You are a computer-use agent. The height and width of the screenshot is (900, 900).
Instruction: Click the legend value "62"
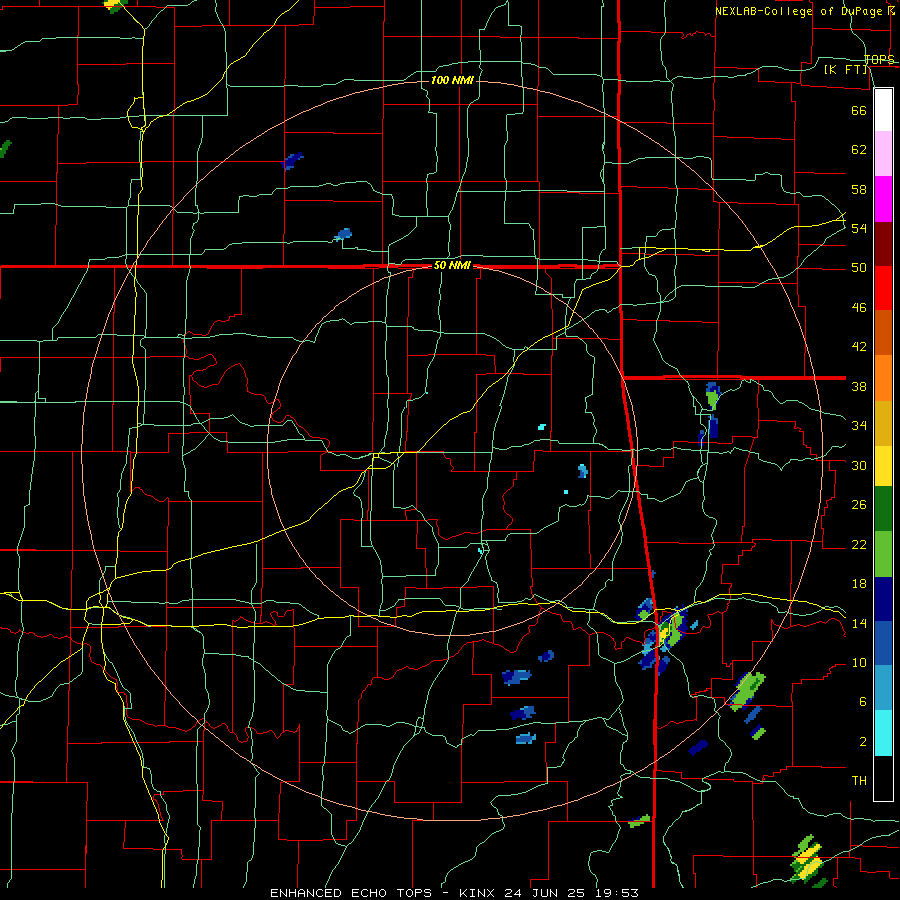point(859,150)
